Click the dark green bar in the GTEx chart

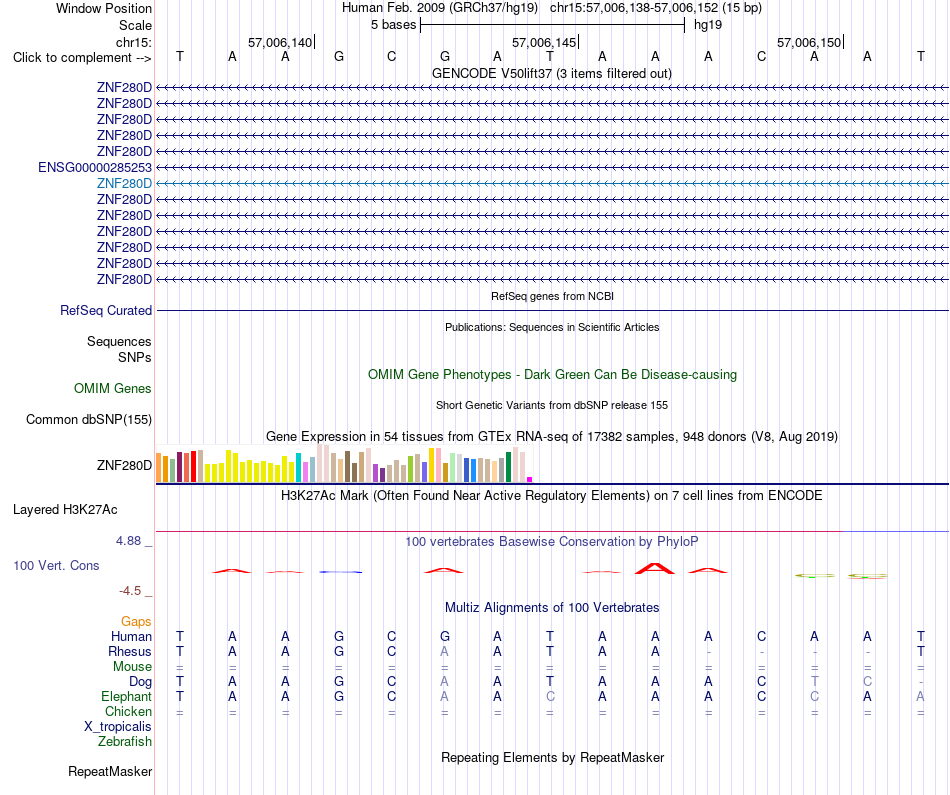tap(508, 467)
